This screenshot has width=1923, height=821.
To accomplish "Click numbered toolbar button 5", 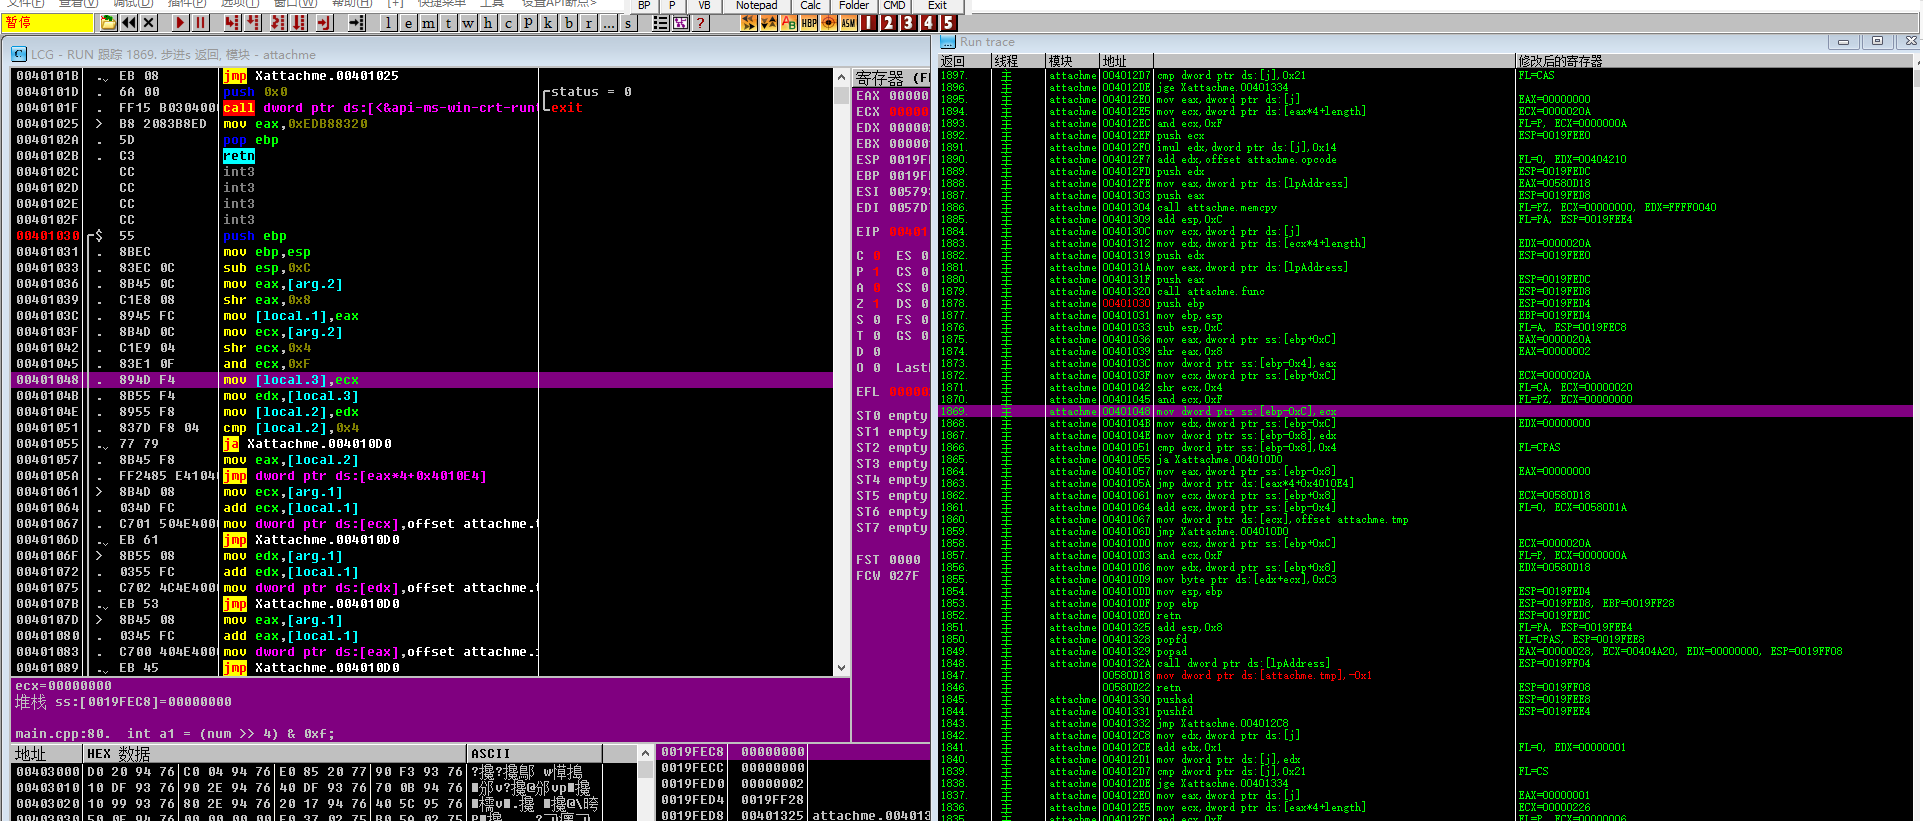I will pyautogui.click(x=949, y=22).
